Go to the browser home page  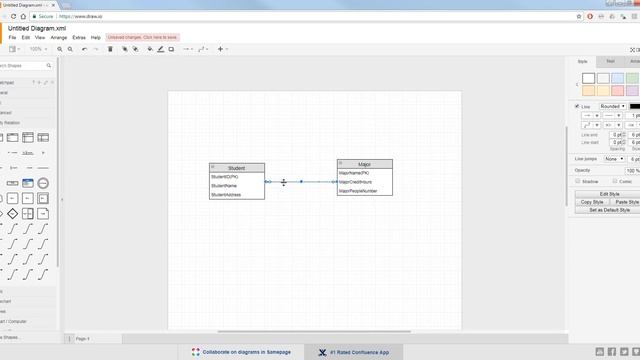pyautogui.click(x=23, y=16)
